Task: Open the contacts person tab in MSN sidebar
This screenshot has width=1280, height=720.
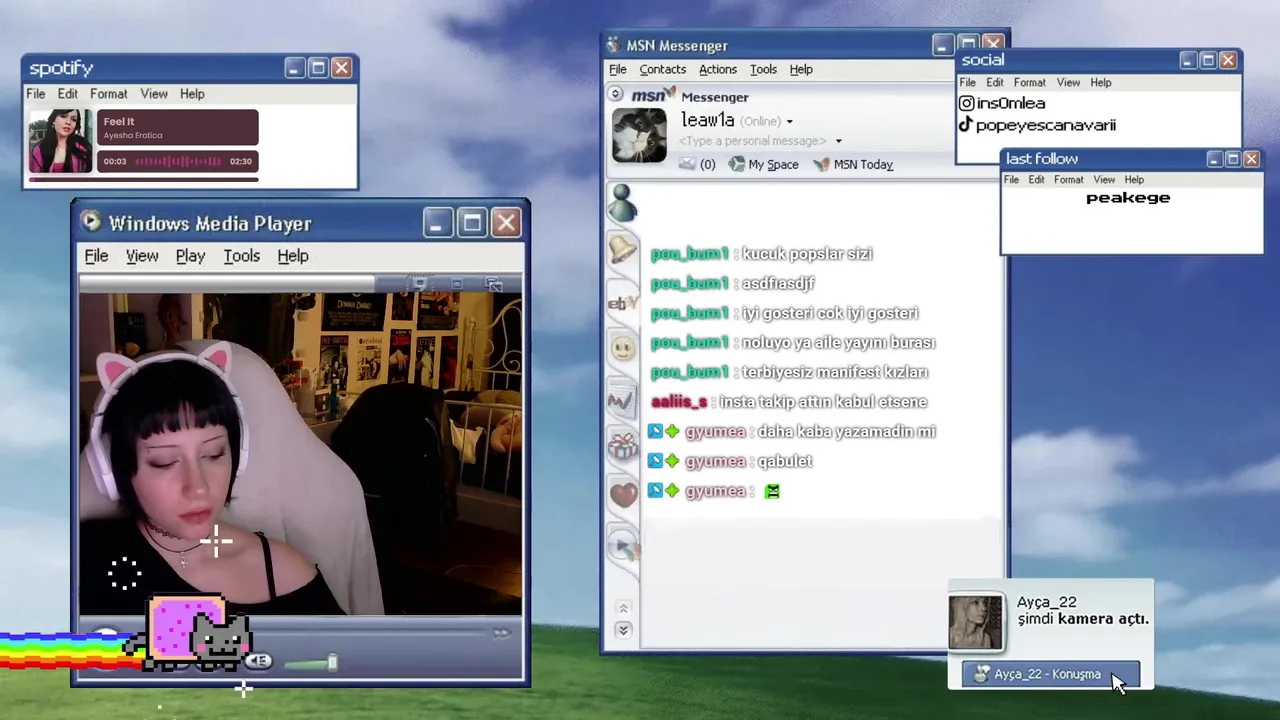Action: pos(622,203)
